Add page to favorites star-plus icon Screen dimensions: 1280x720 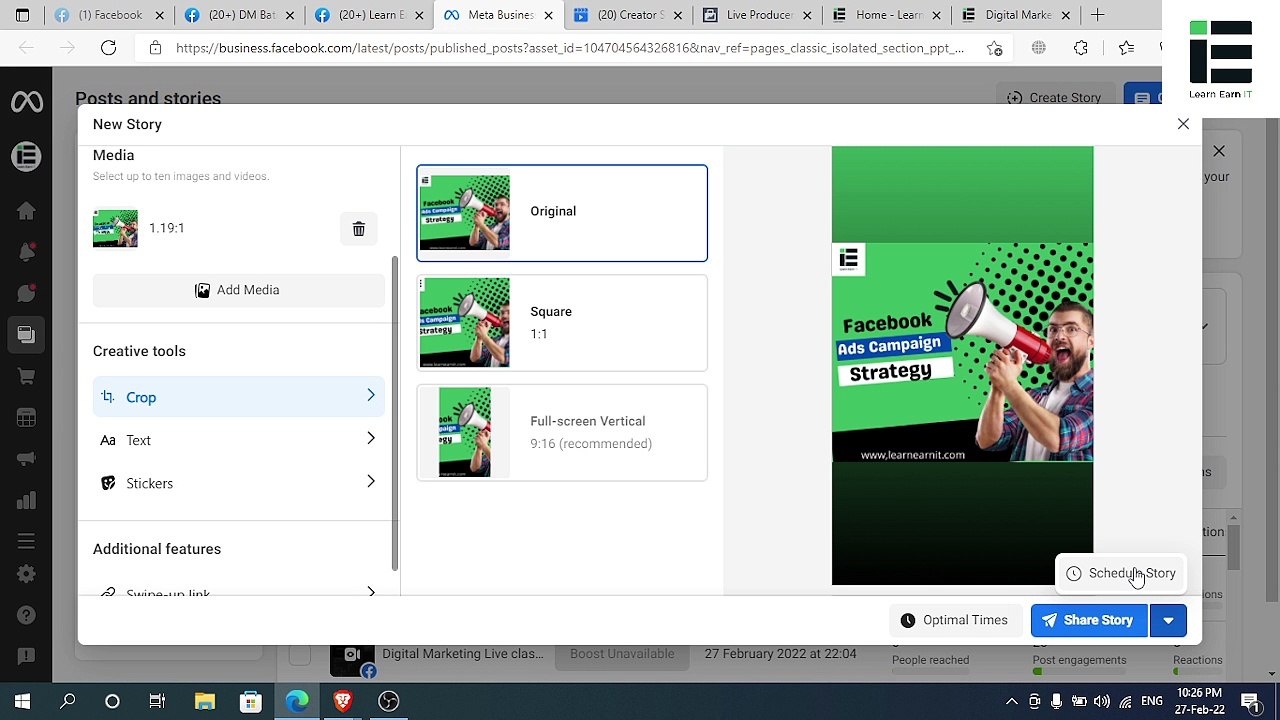point(994,48)
